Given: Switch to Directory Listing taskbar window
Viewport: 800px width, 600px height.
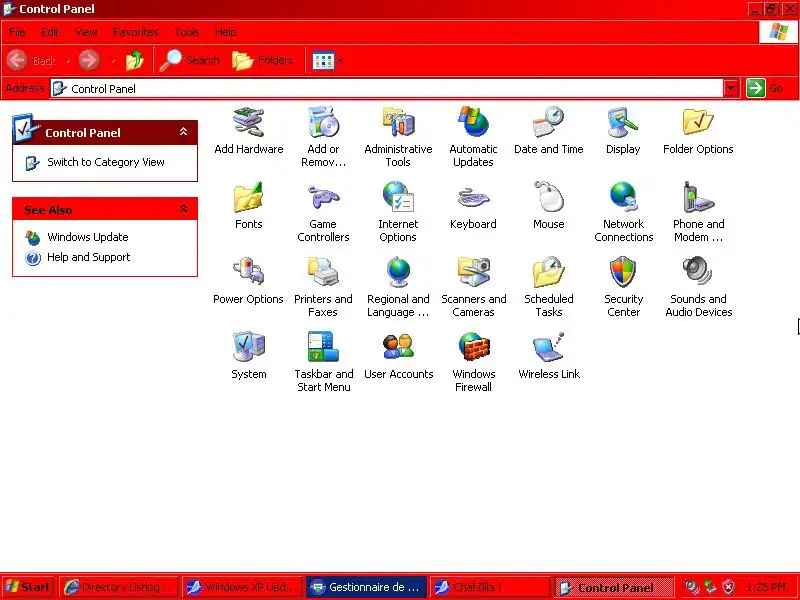Looking at the screenshot, I should pyautogui.click(x=119, y=587).
